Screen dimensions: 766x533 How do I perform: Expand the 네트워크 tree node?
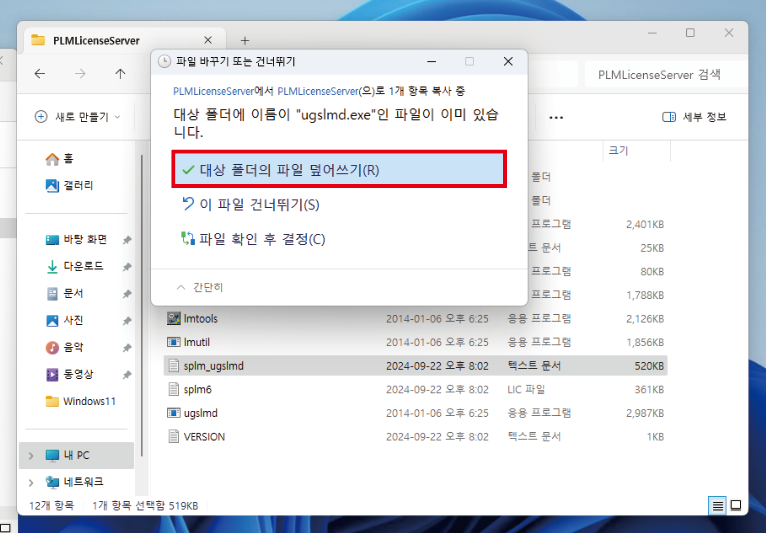[31, 483]
